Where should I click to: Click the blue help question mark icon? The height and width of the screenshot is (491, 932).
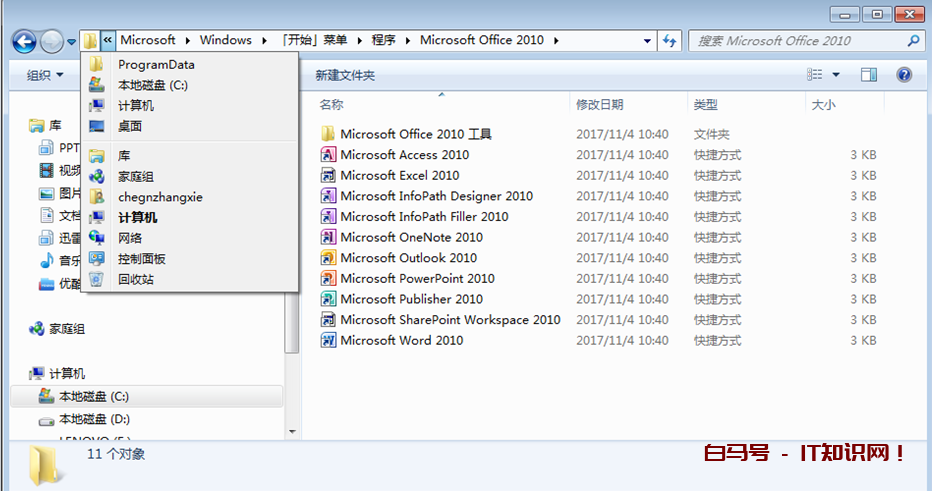click(904, 75)
